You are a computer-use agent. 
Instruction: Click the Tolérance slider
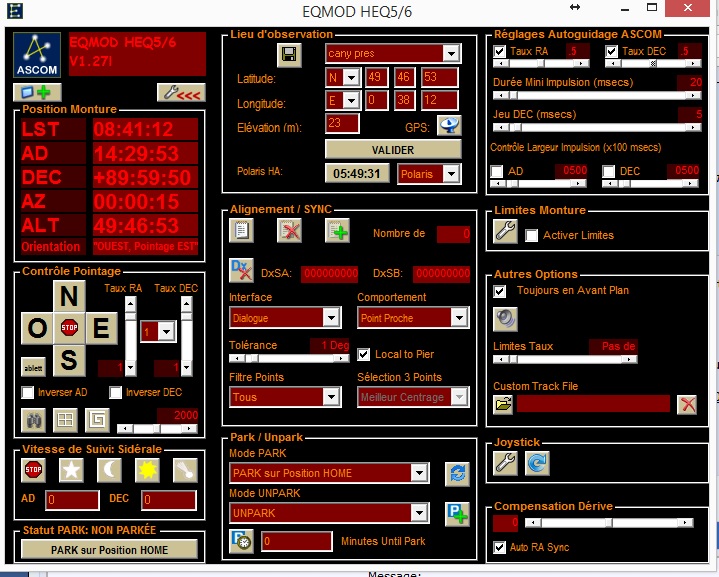[289, 358]
